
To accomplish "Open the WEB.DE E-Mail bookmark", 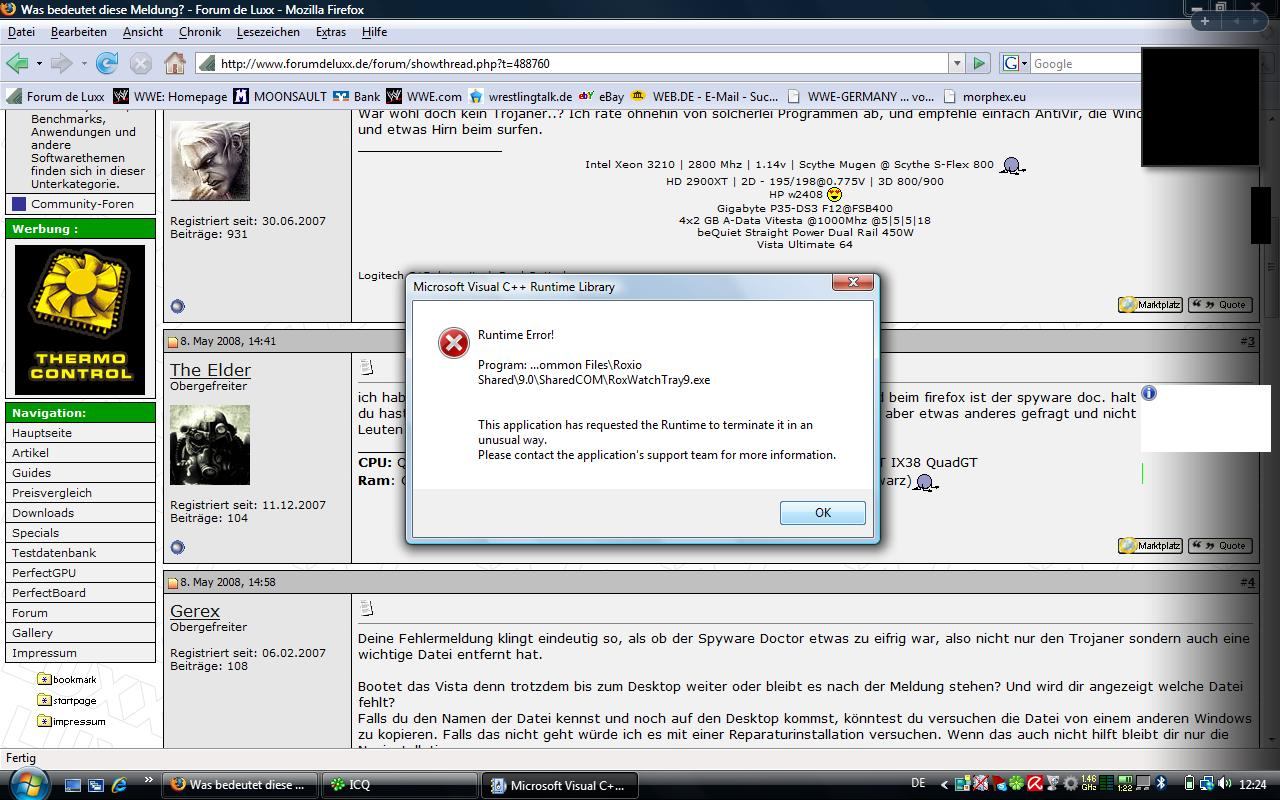I will (x=704, y=97).
